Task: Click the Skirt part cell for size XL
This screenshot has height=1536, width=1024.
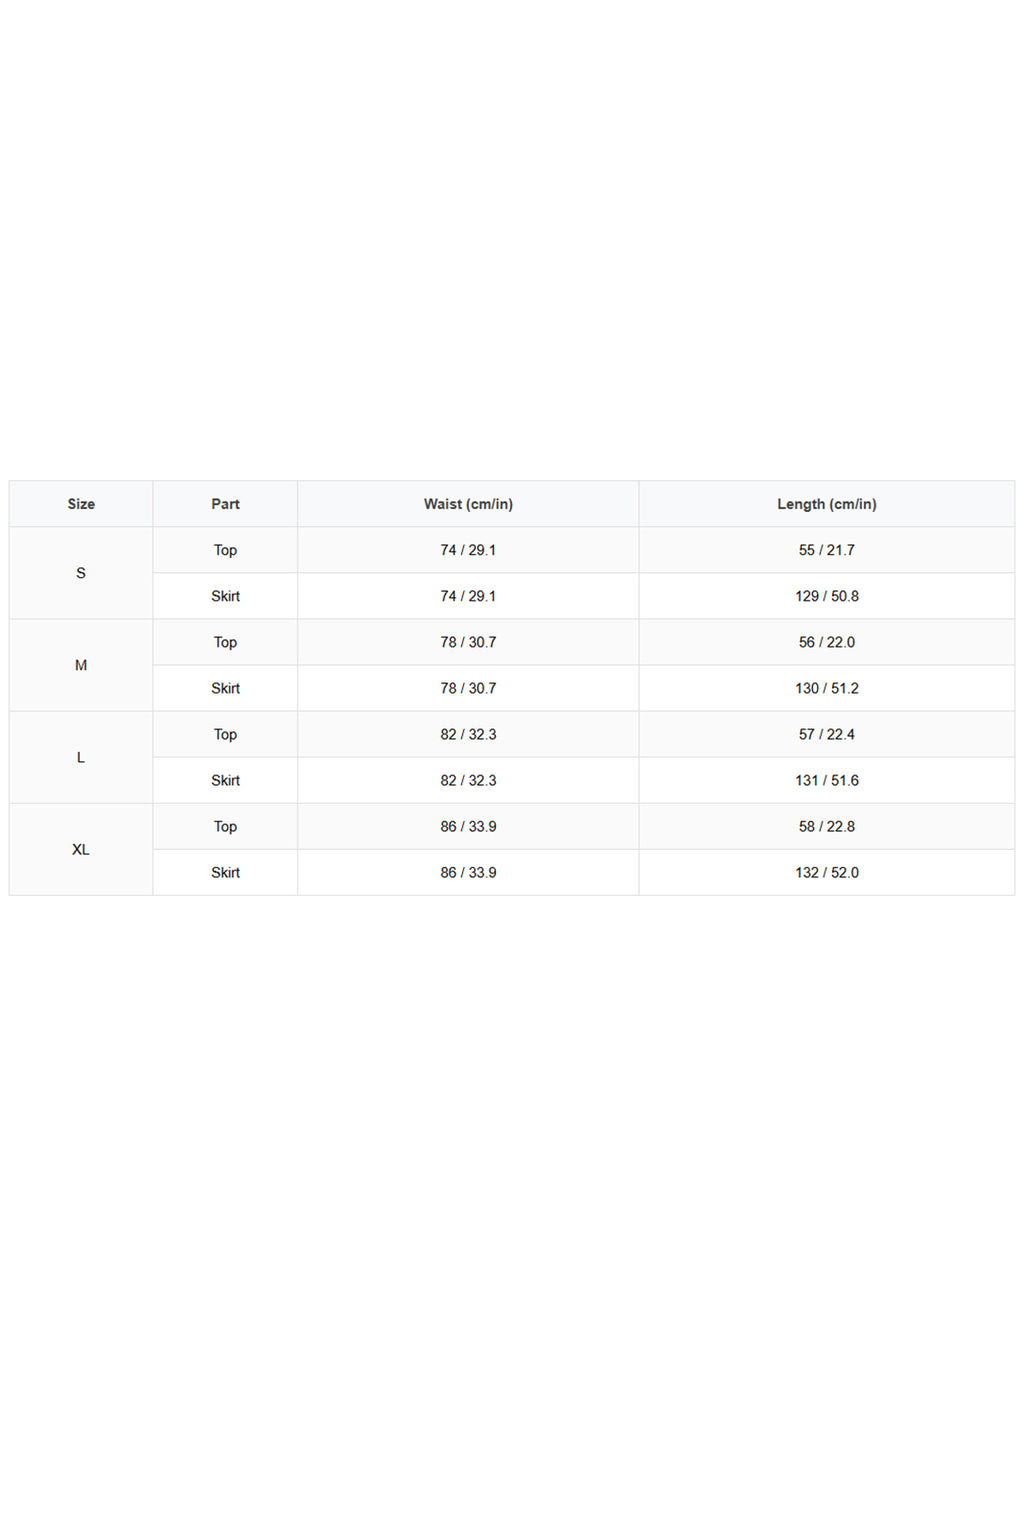Action: coord(225,872)
